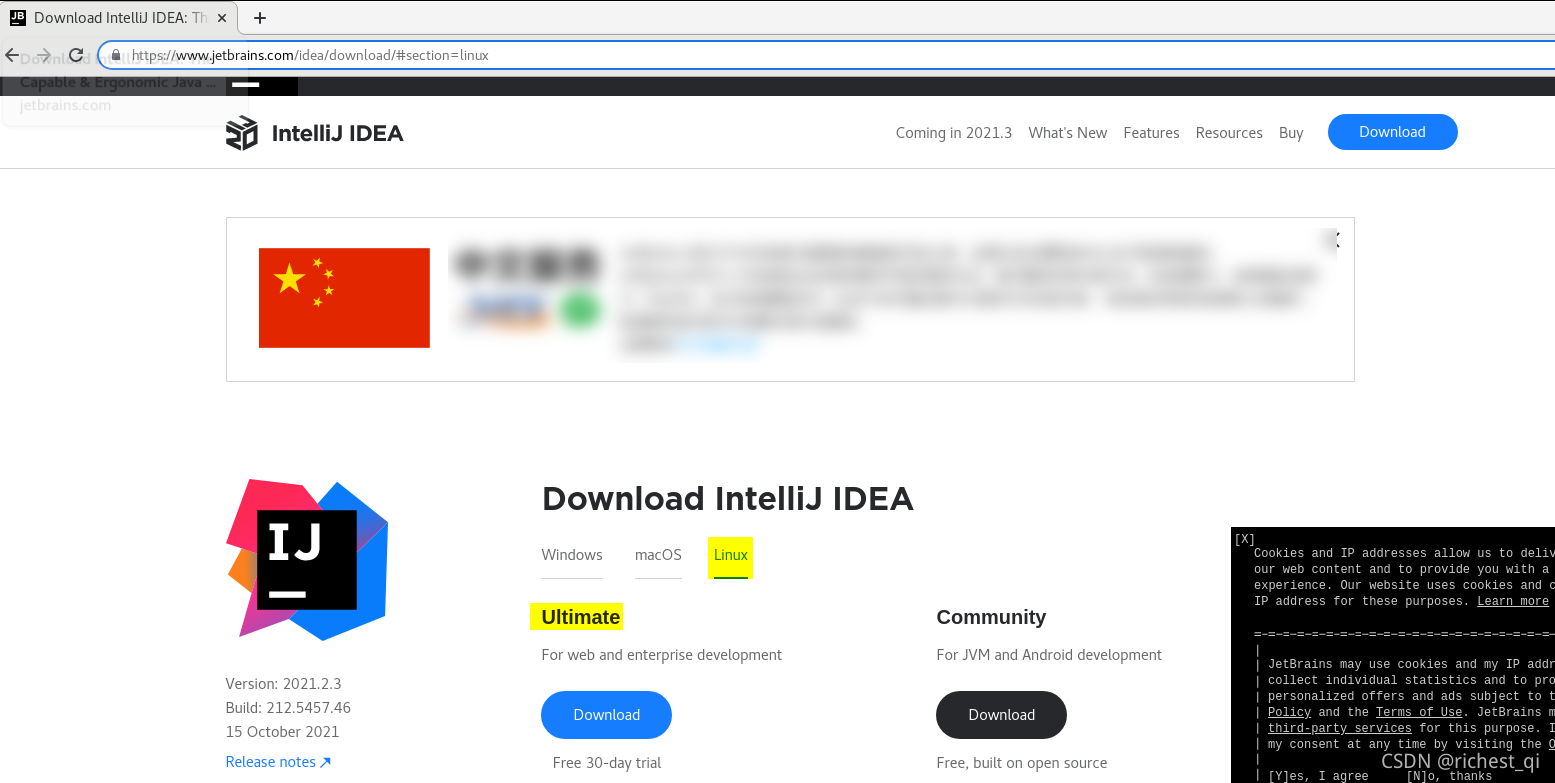The image size is (1555, 783).
Task: Click the Build: 212.5457.46 text
Action: 288,708
